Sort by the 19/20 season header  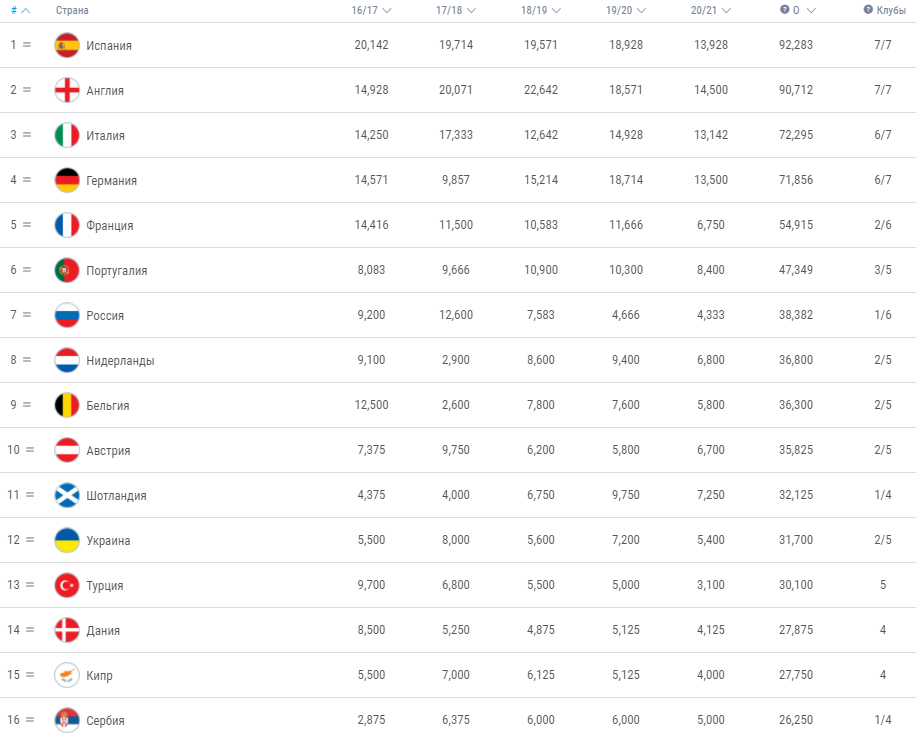click(625, 10)
